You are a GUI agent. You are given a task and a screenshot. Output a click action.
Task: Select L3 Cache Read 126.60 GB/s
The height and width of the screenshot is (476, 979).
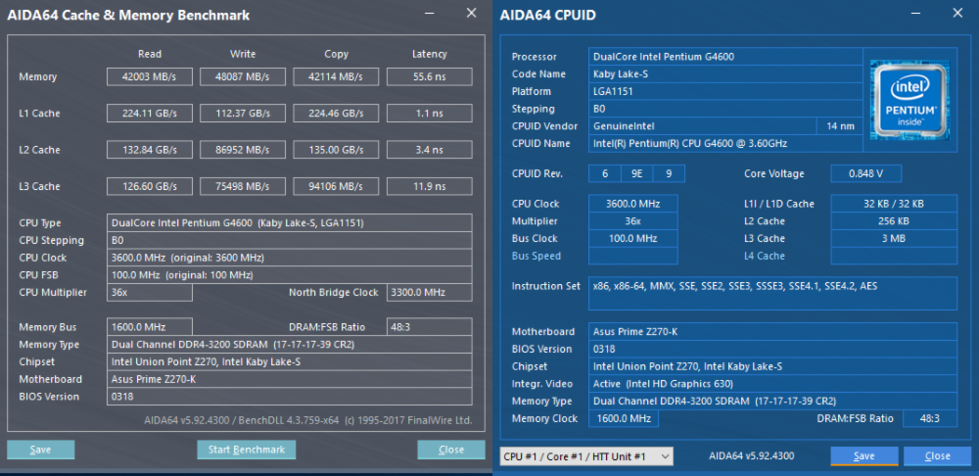(x=149, y=186)
